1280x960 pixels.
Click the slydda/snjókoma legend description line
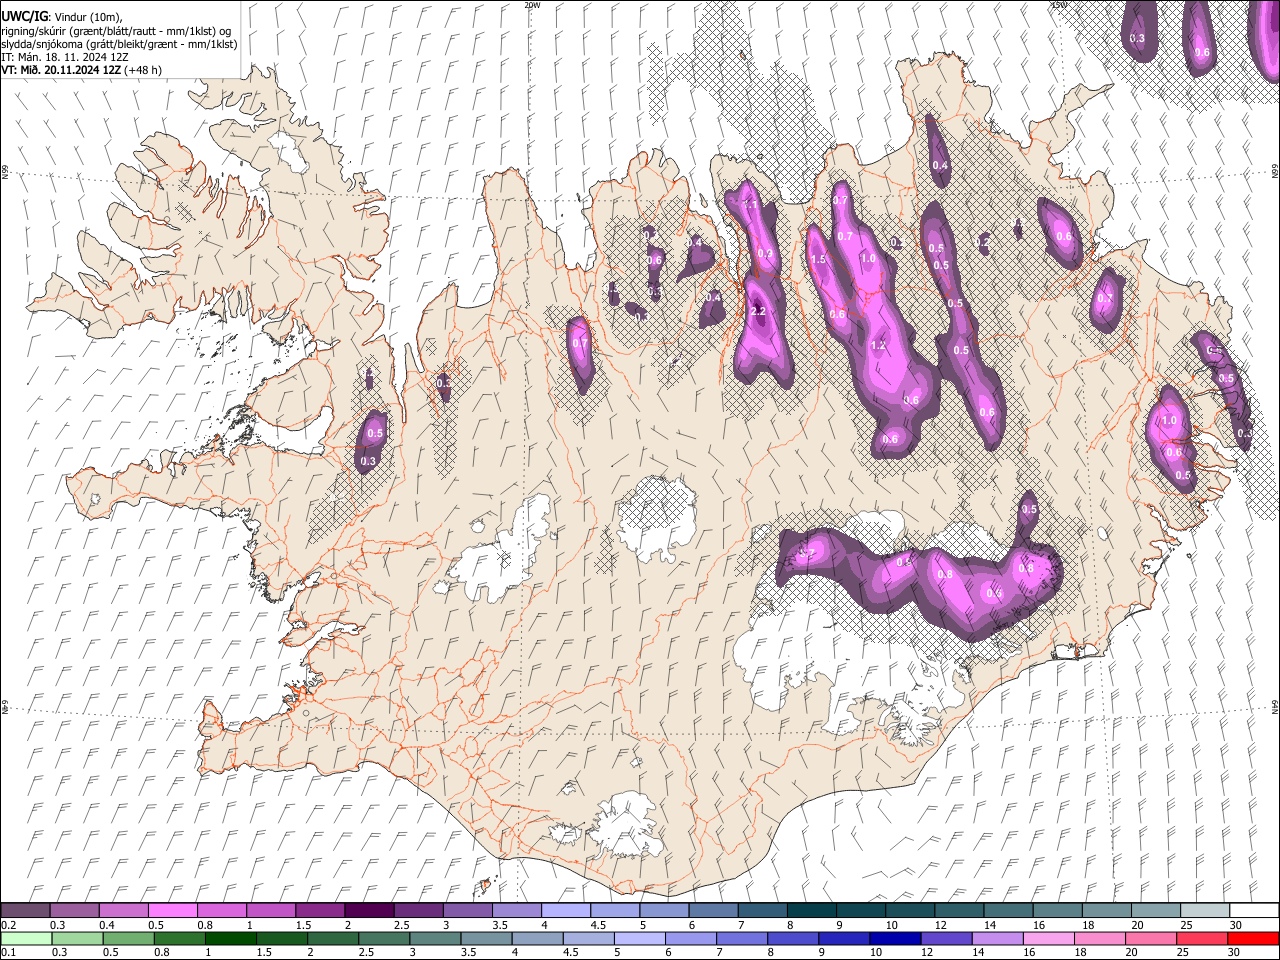tap(119, 44)
